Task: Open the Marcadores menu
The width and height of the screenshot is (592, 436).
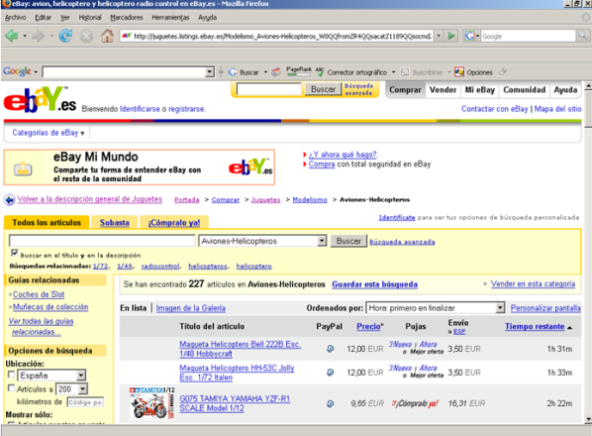Action: click(126, 17)
